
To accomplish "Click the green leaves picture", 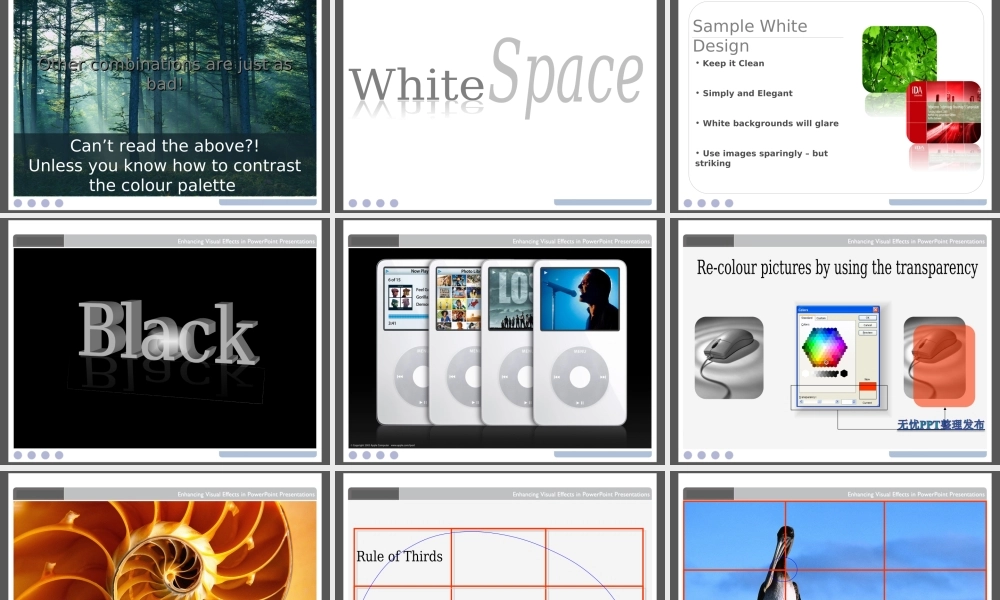I will pos(898,60).
